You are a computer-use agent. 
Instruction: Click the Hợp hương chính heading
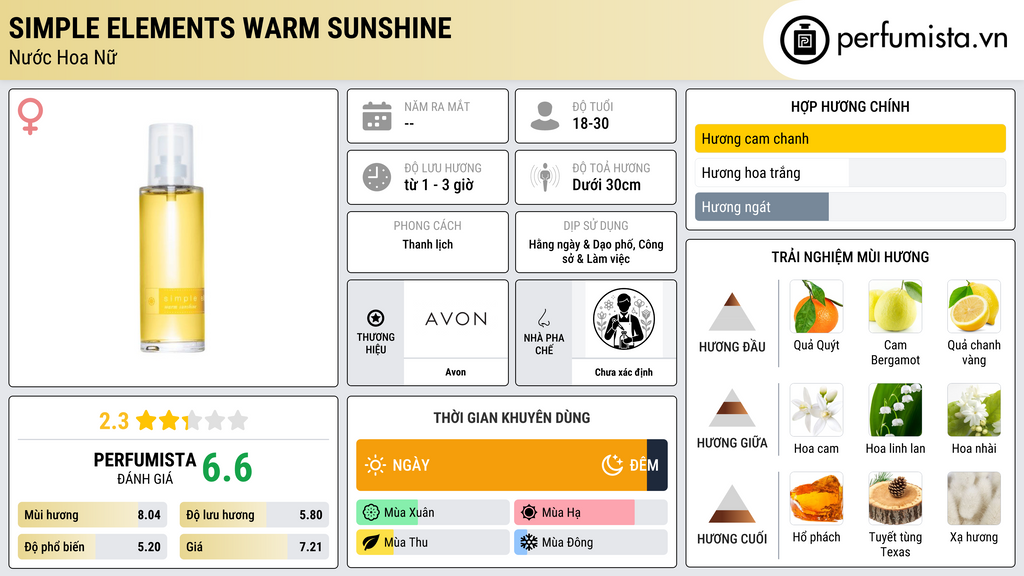click(850, 106)
